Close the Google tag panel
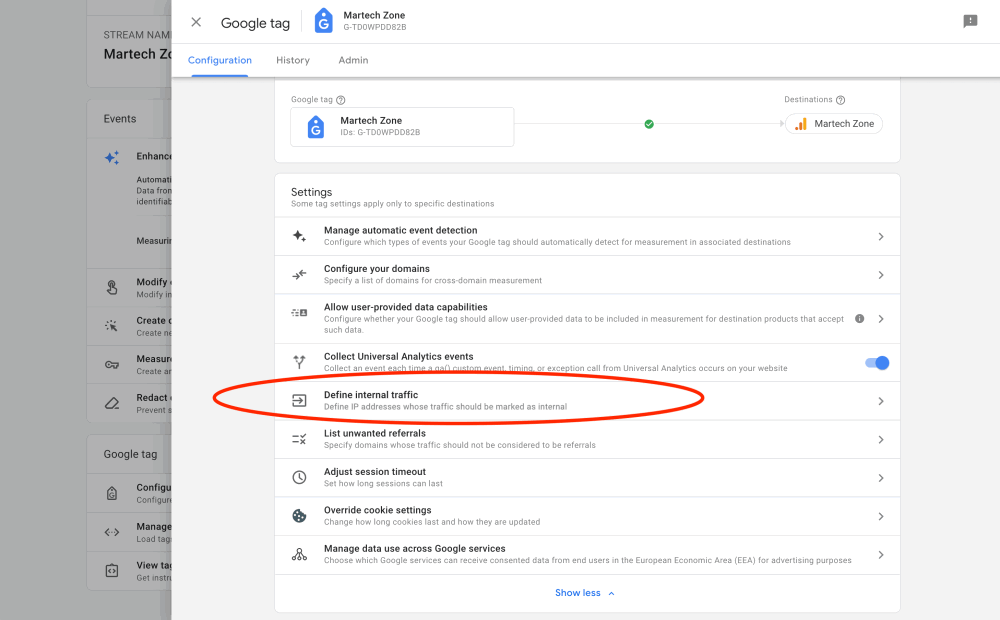This screenshot has height=620, width=1000. coord(196,22)
